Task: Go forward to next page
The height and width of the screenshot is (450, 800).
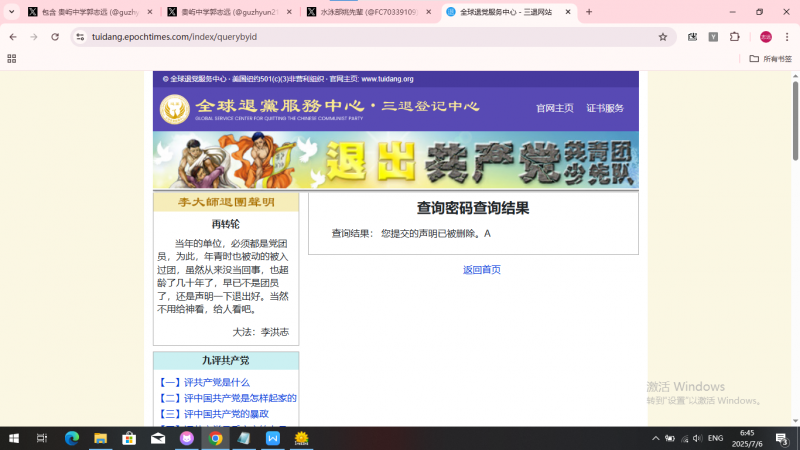Action: (34, 37)
